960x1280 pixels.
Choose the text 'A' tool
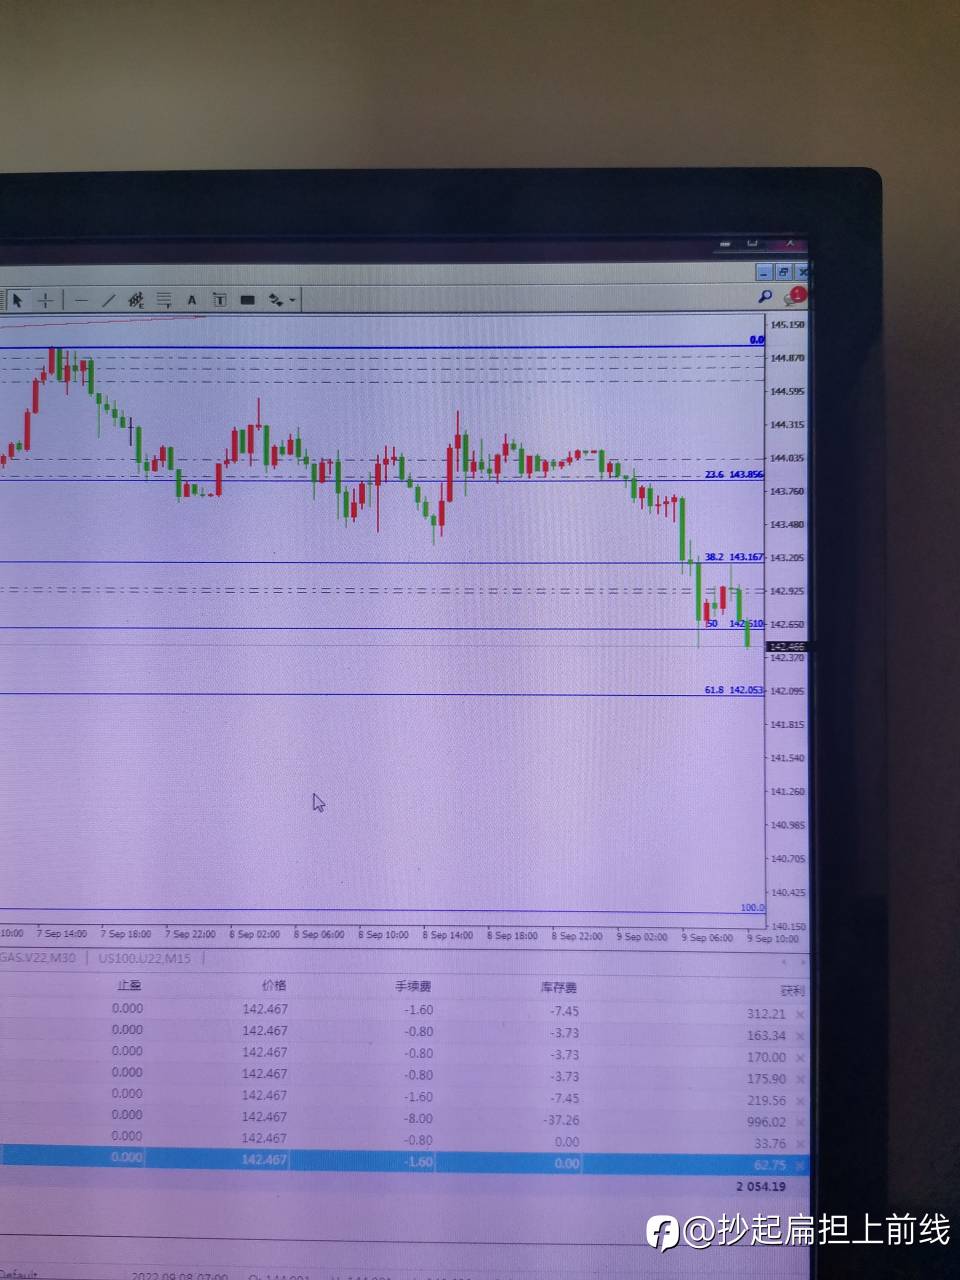pyautogui.click(x=191, y=300)
